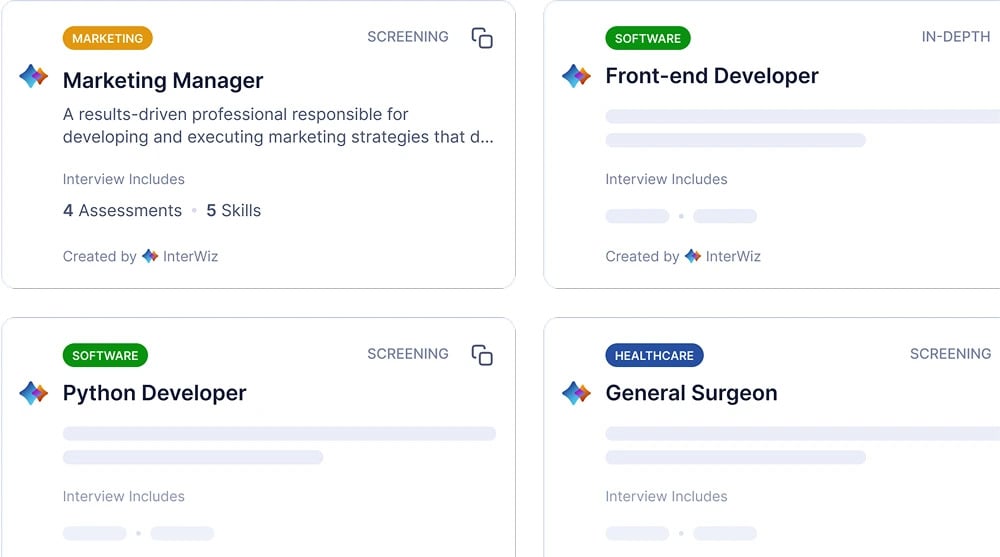This screenshot has width=1000, height=557.
Task: Click InterWiz logo beside Marketing Manager title
Action: coord(34,76)
